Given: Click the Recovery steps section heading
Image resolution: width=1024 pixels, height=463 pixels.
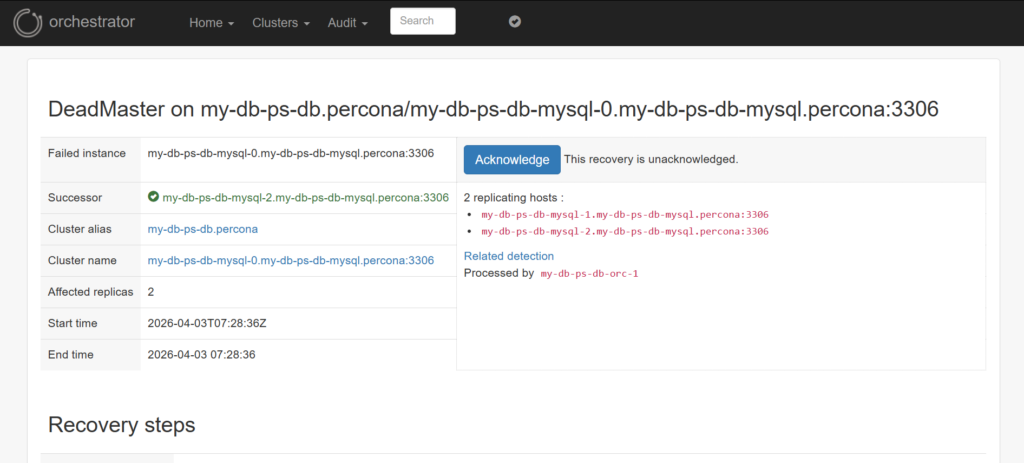Looking at the screenshot, I should point(121,424).
